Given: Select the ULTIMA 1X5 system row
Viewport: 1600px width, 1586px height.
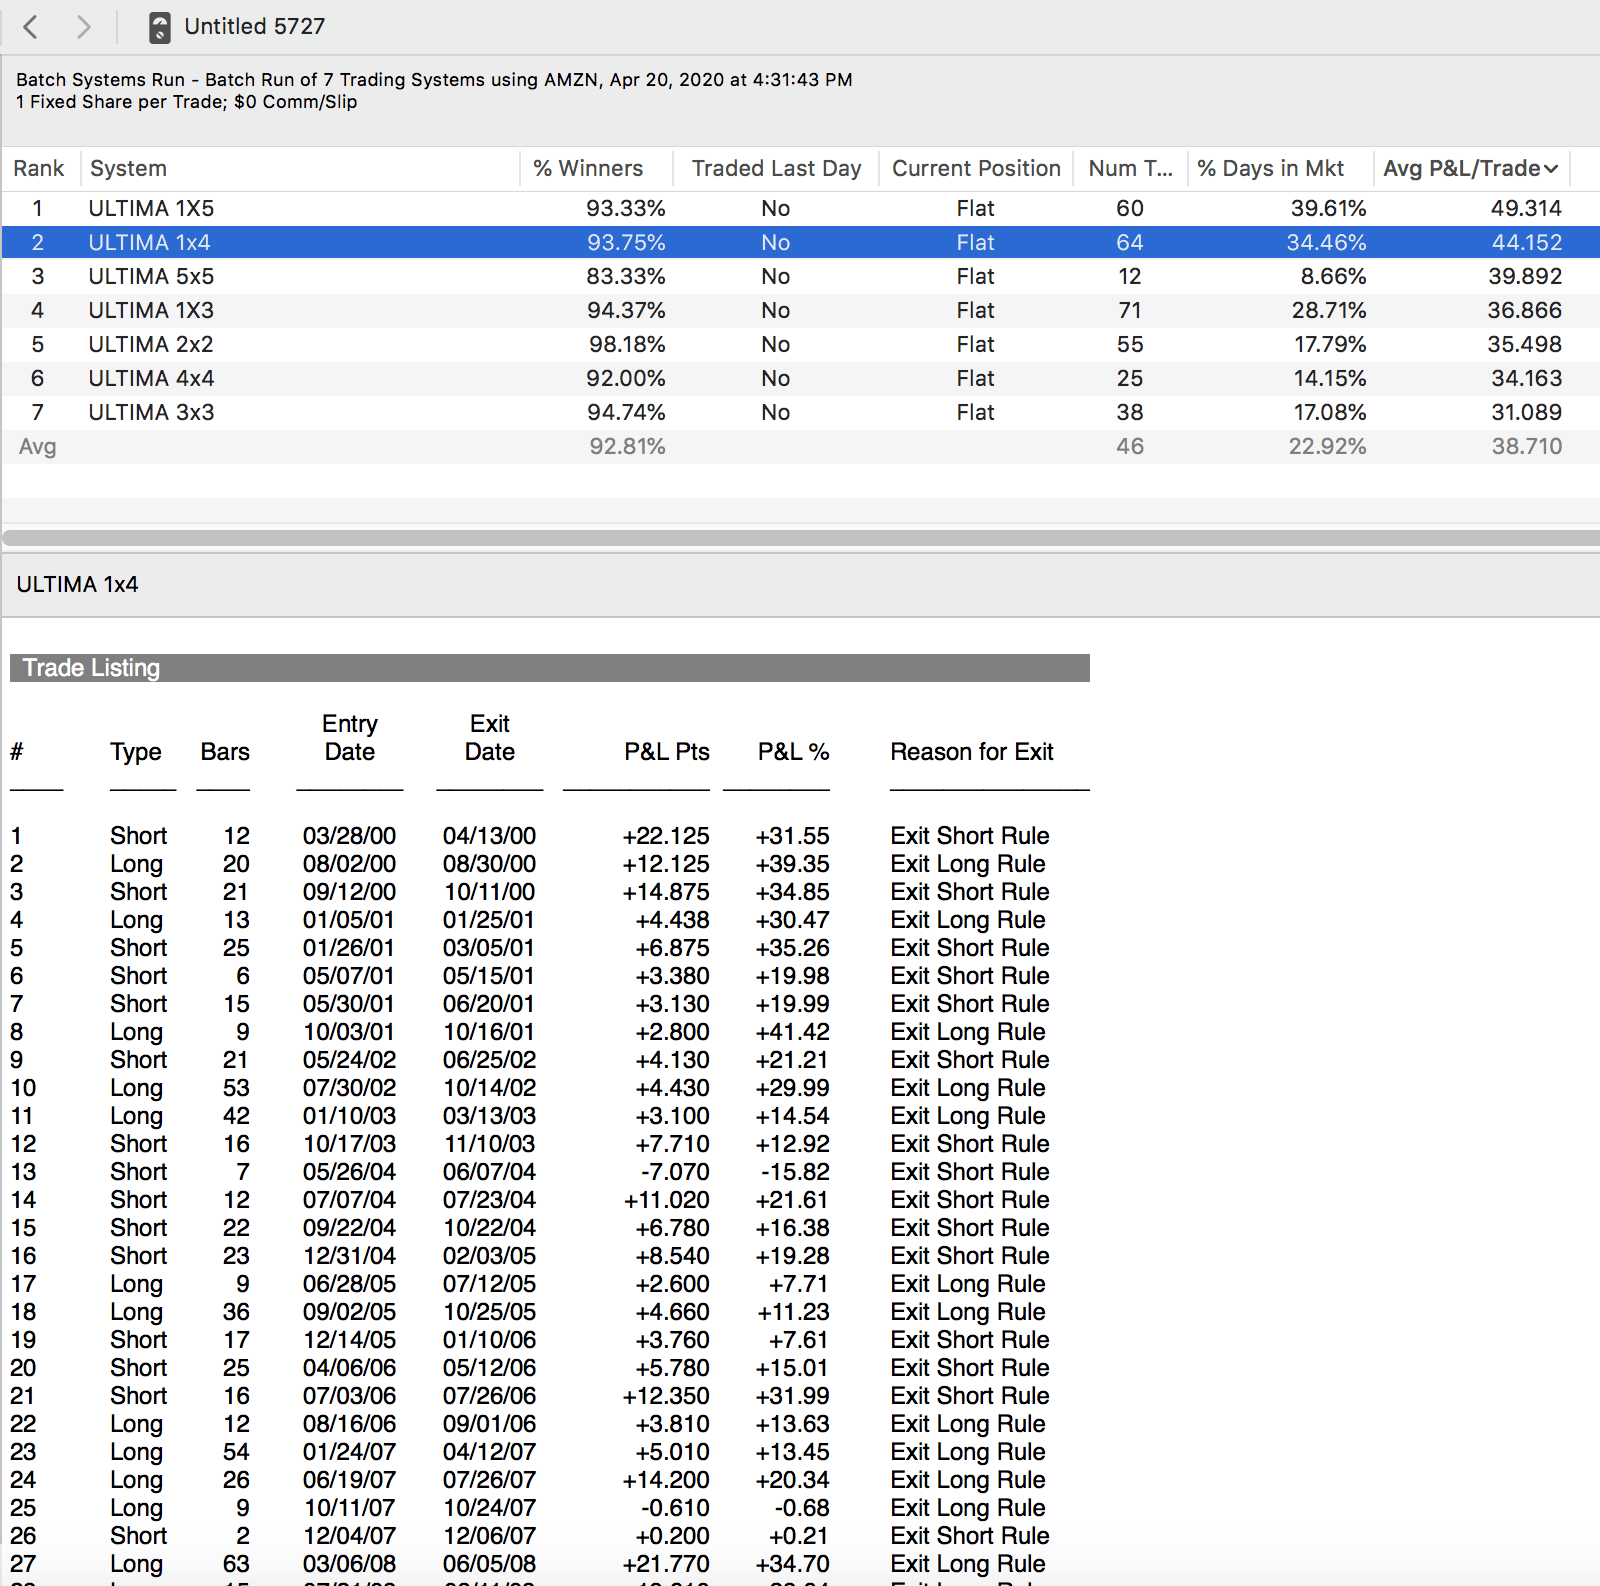Looking at the screenshot, I should pos(151,208).
